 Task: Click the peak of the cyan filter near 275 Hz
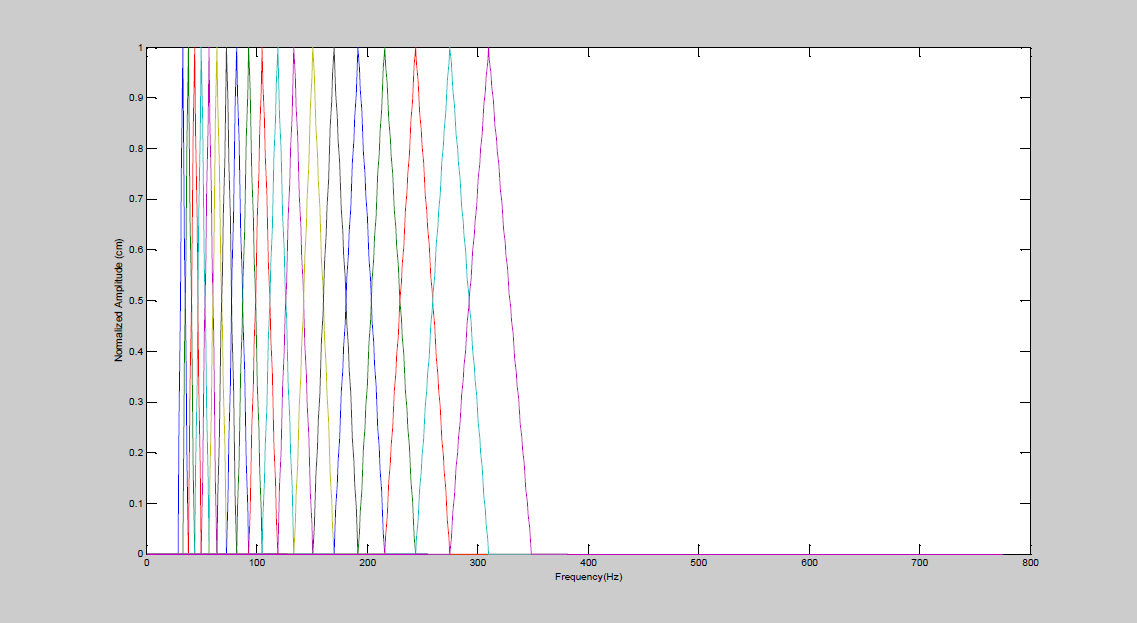point(450,49)
